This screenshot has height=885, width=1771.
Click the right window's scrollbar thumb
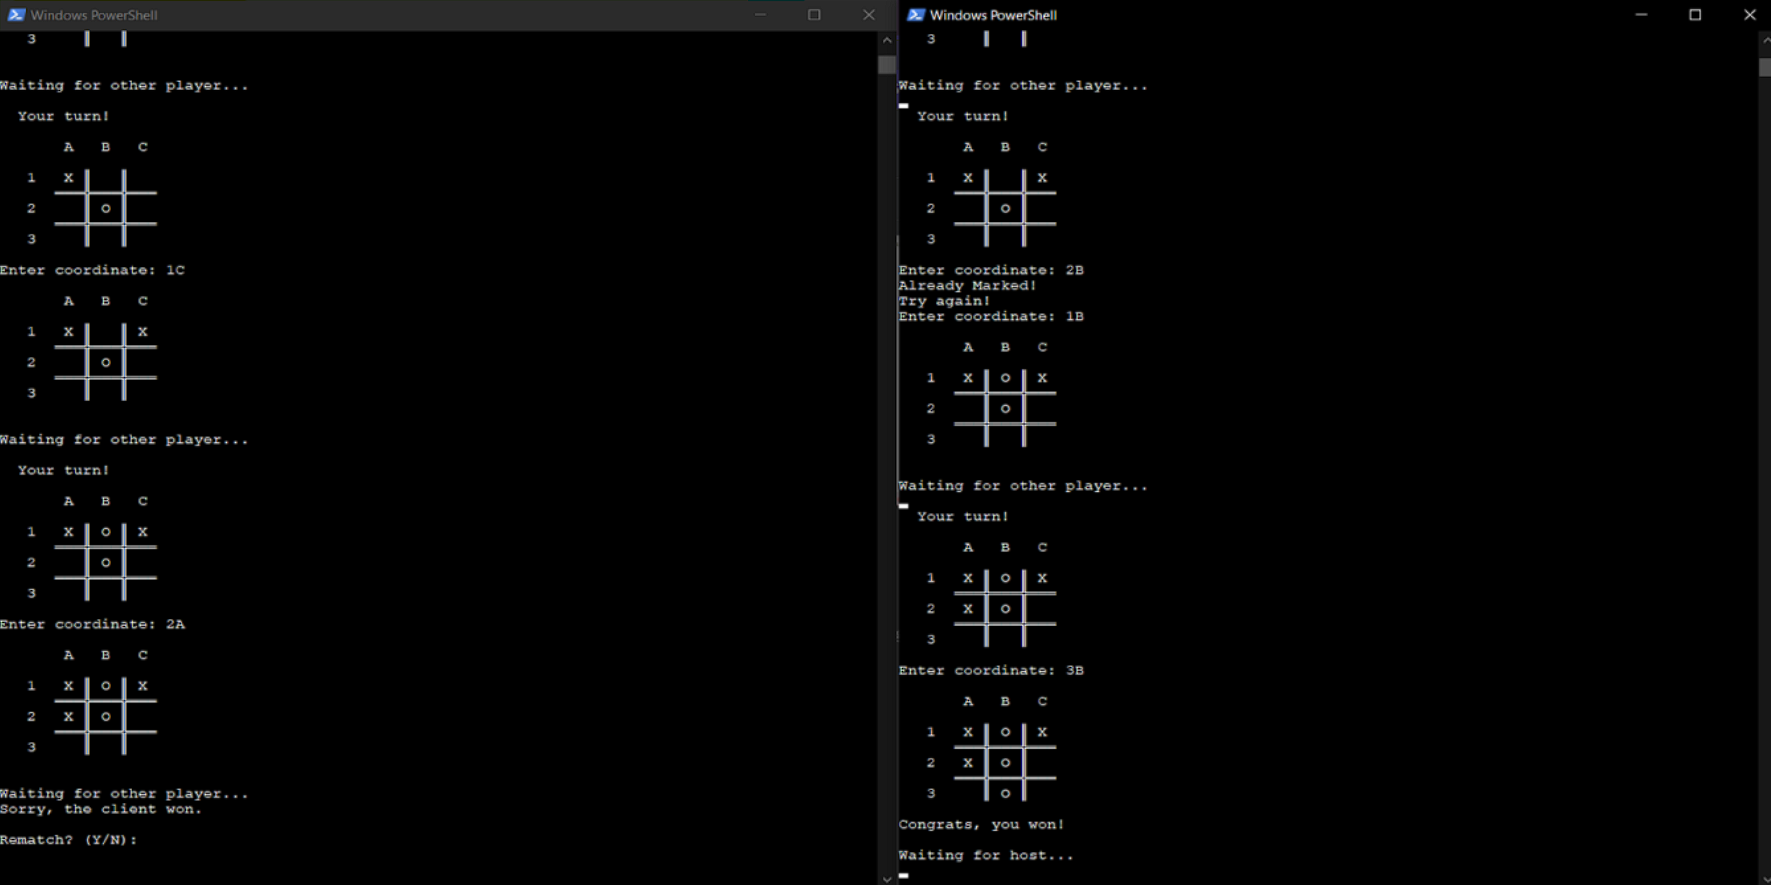(1764, 66)
